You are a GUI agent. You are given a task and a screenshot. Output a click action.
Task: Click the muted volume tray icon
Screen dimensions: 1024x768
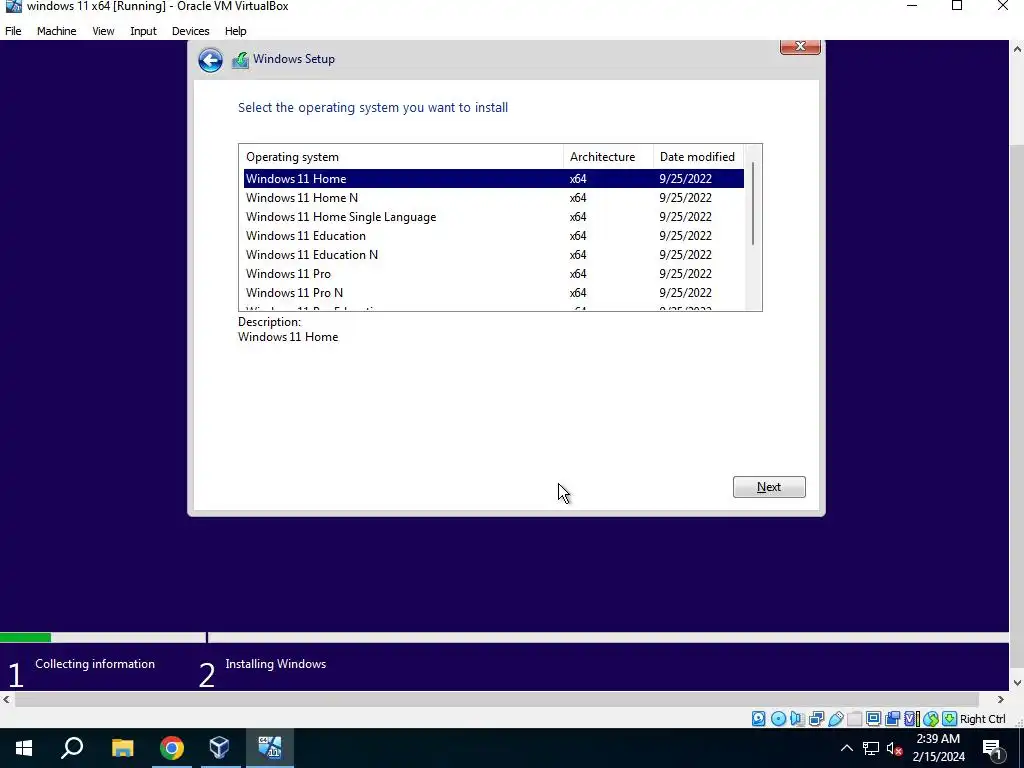[x=895, y=748]
